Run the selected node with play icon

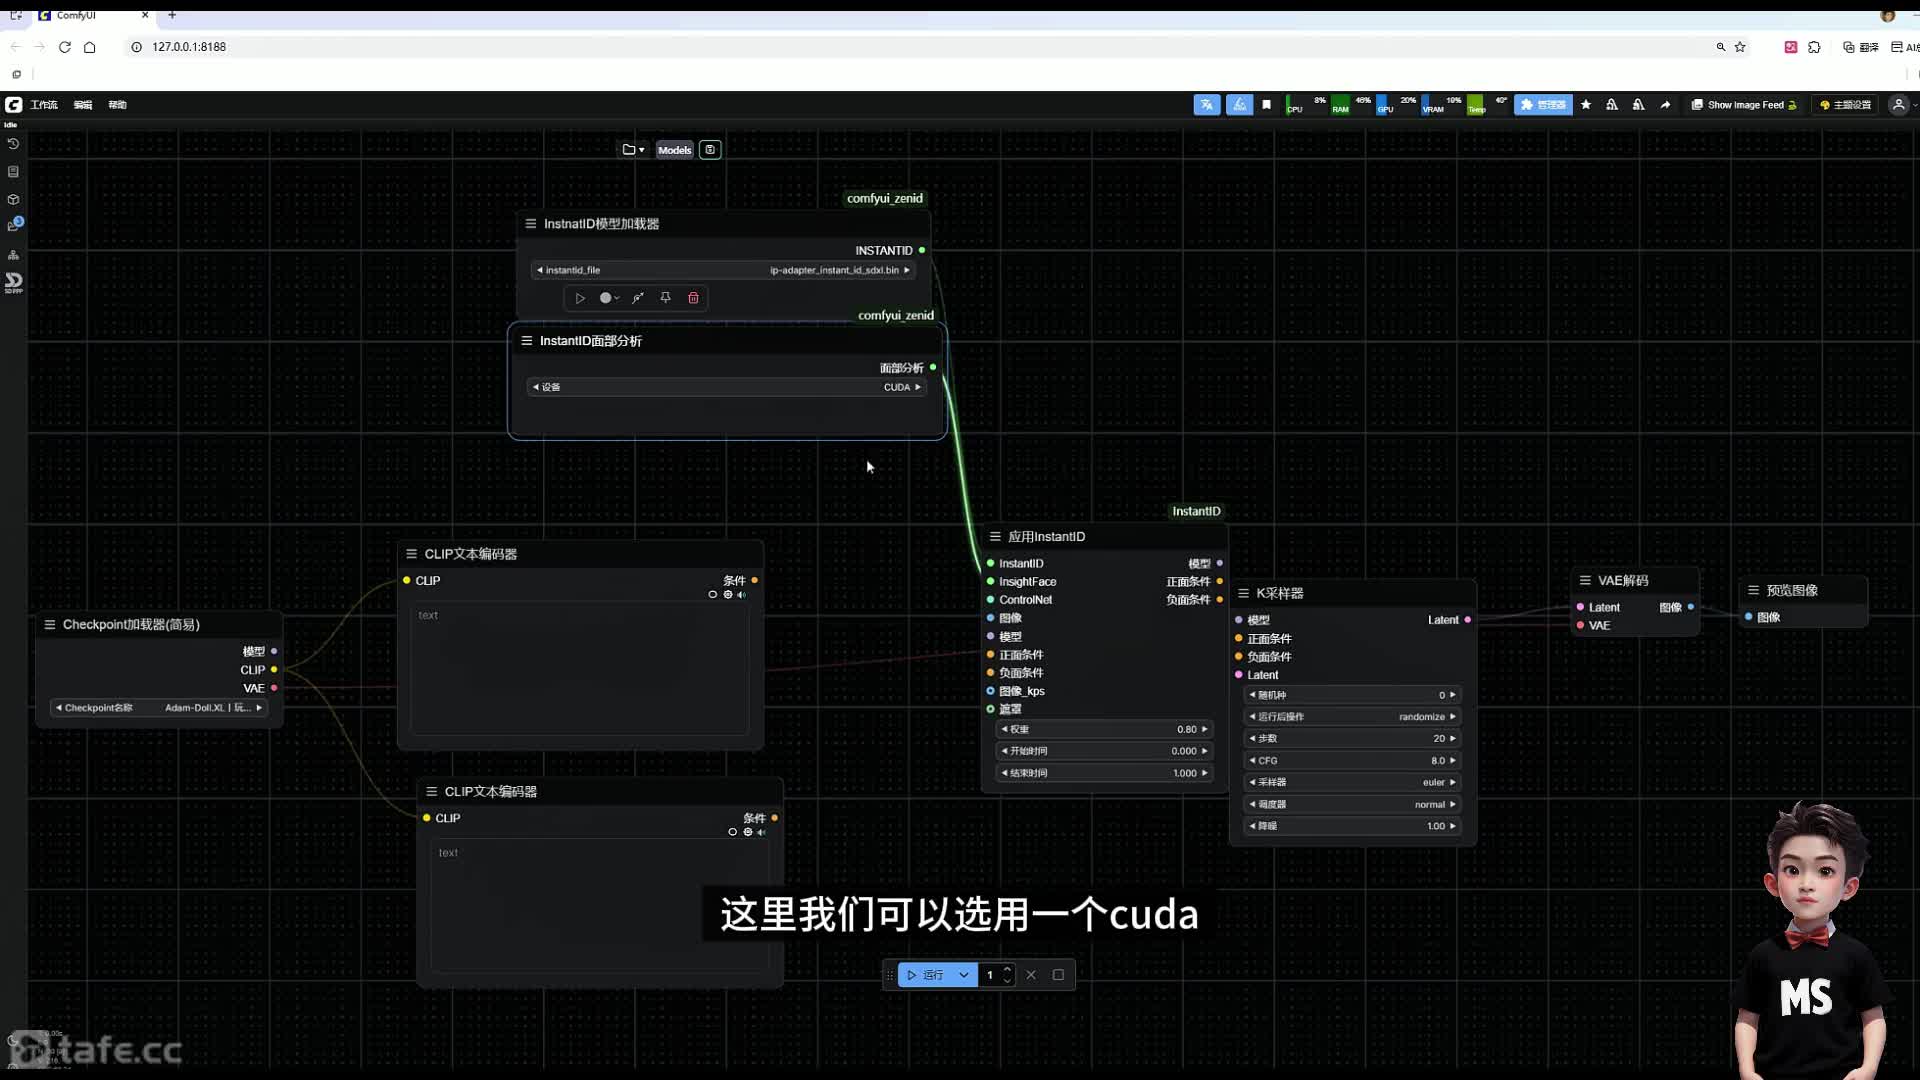[580, 298]
